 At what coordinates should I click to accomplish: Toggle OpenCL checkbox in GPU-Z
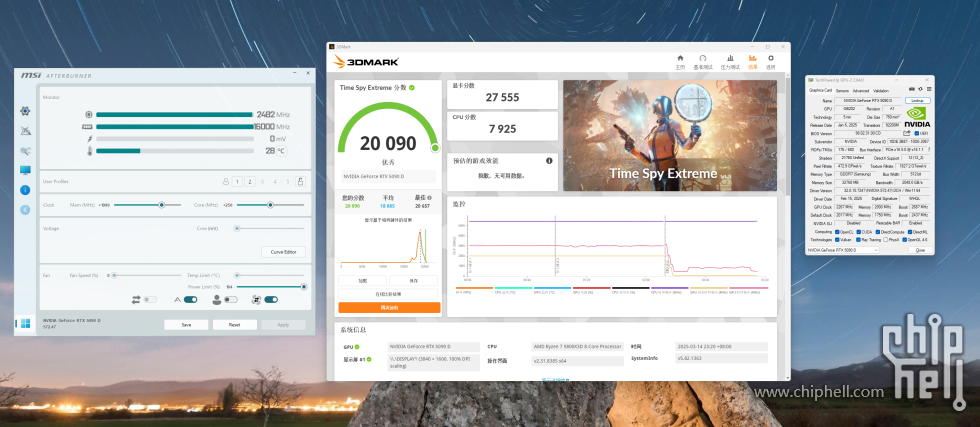click(837, 232)
